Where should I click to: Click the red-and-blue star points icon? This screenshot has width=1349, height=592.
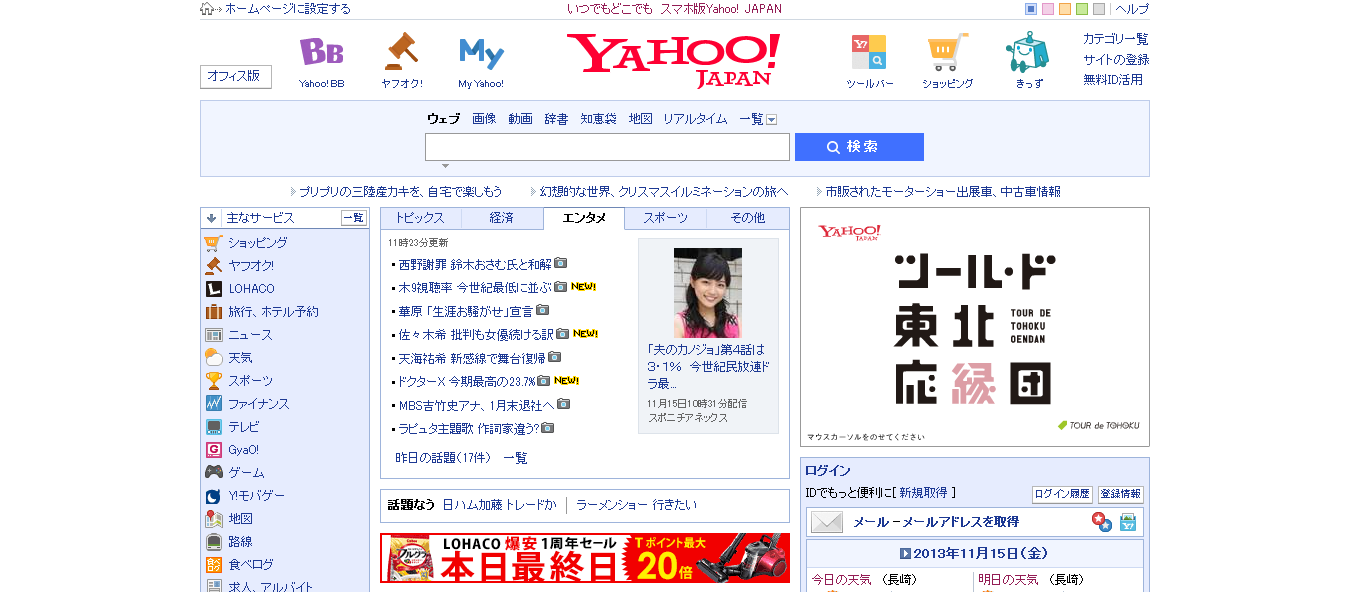(x=1101, y=522)
